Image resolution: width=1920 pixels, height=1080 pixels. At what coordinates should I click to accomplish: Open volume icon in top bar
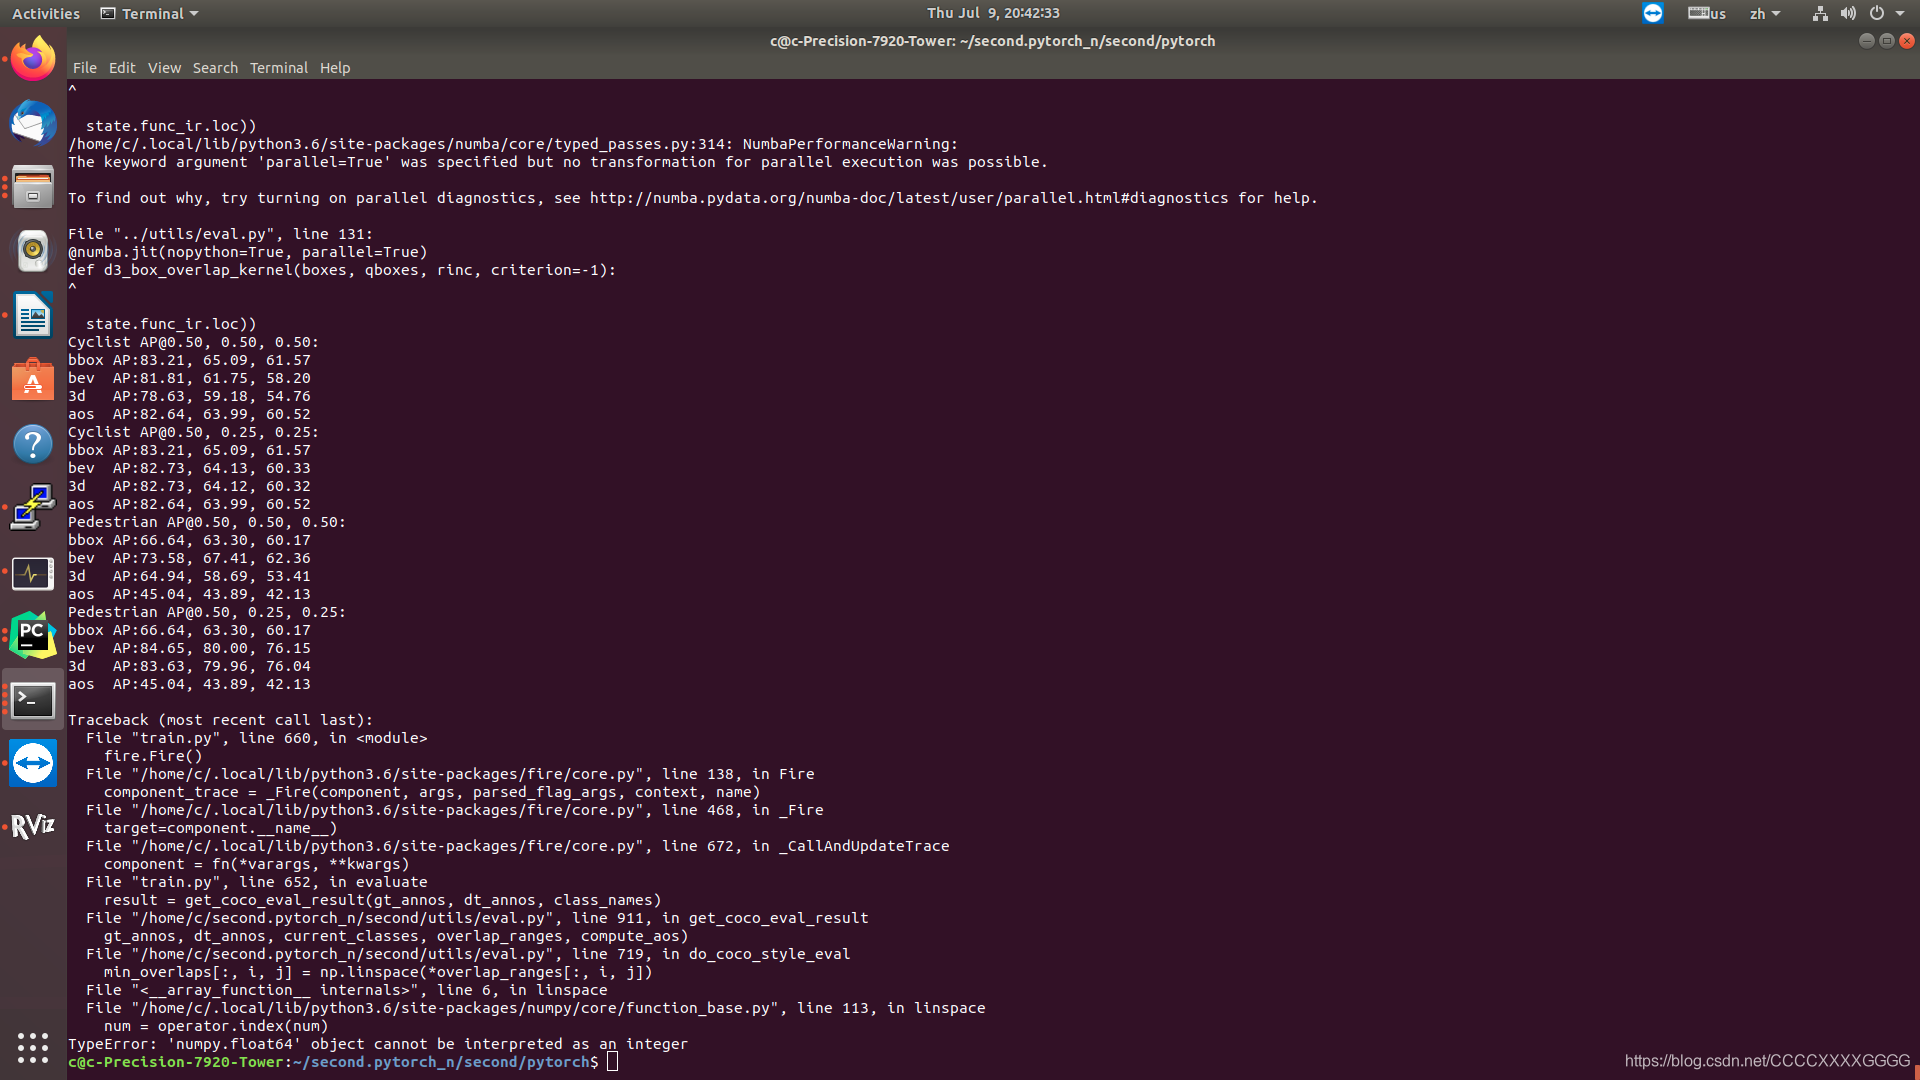pyautogui.click(x=1848, y=13)
